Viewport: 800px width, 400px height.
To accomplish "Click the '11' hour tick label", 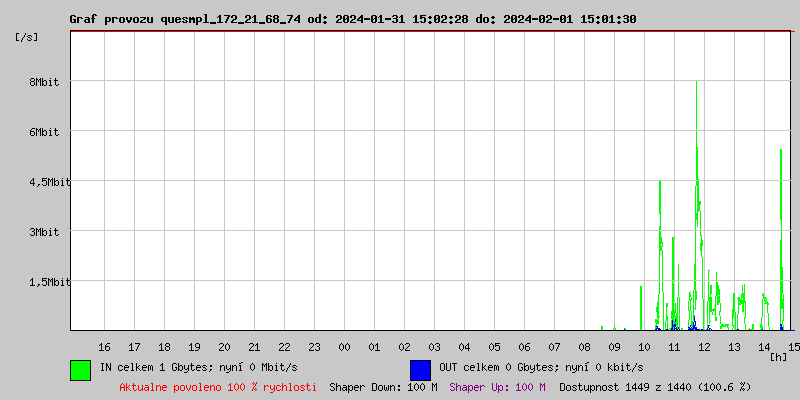I will pos(674,347).
